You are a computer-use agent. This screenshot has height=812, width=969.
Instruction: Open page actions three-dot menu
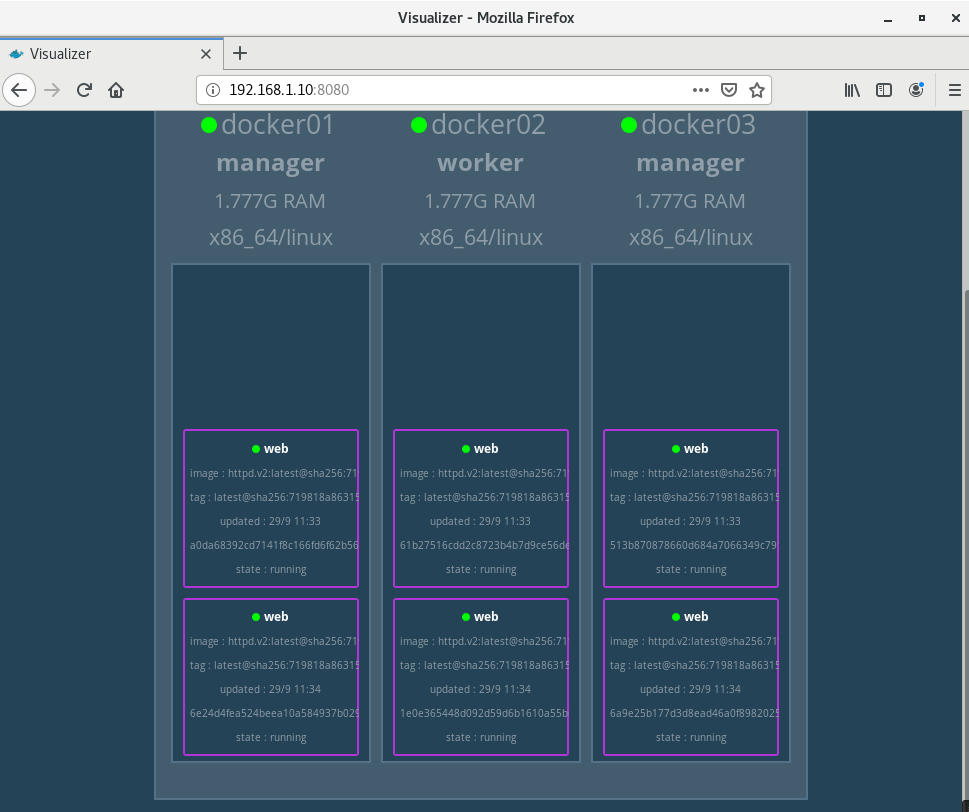[700, 90]
